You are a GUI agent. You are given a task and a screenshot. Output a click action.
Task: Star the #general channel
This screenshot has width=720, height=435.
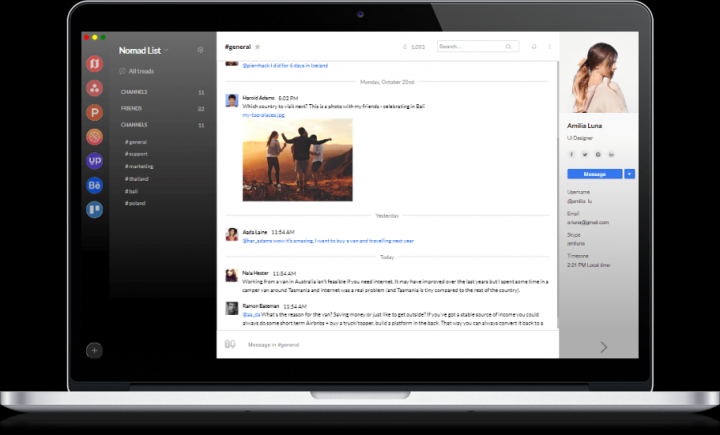pos(258,46)
